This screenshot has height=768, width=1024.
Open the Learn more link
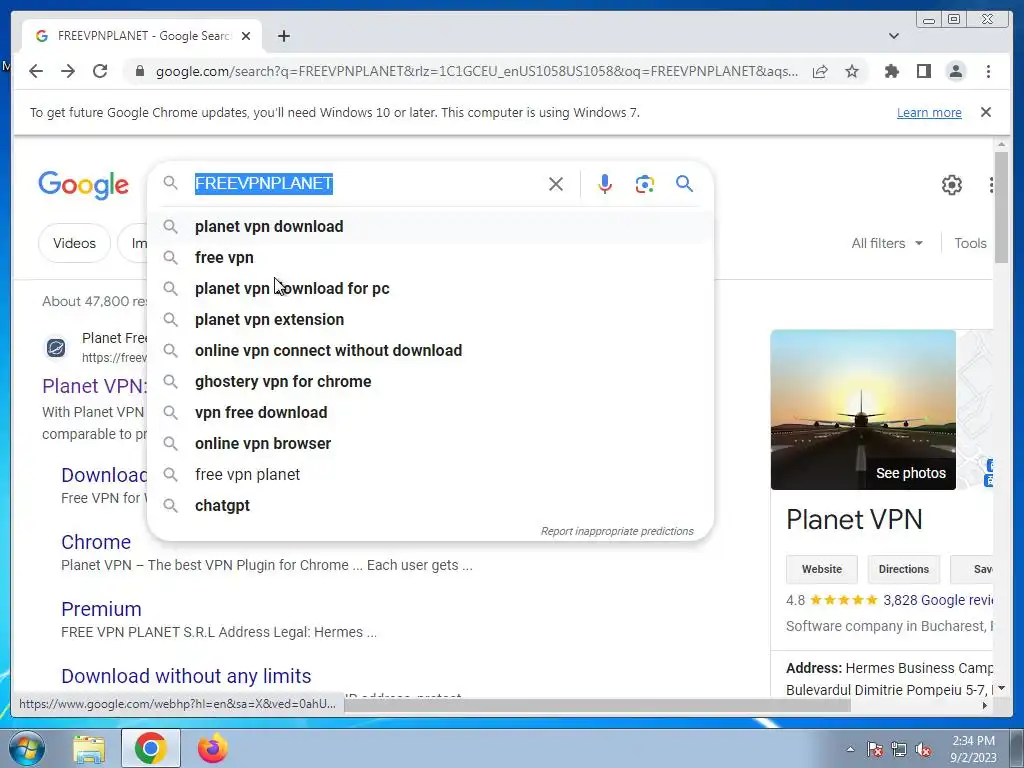929,112
